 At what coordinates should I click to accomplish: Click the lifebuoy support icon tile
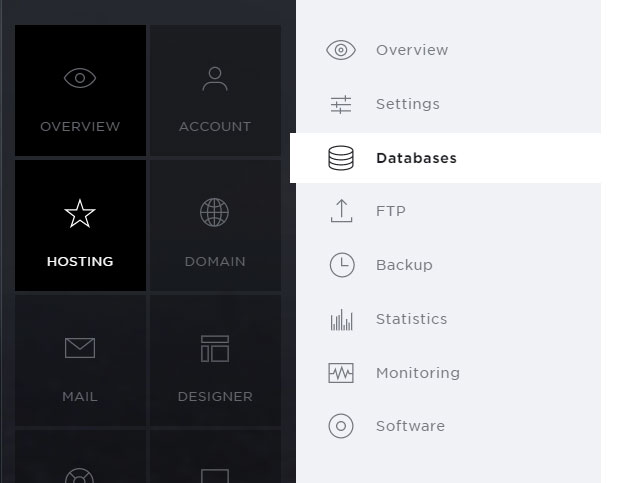click(x=80, y=456)
